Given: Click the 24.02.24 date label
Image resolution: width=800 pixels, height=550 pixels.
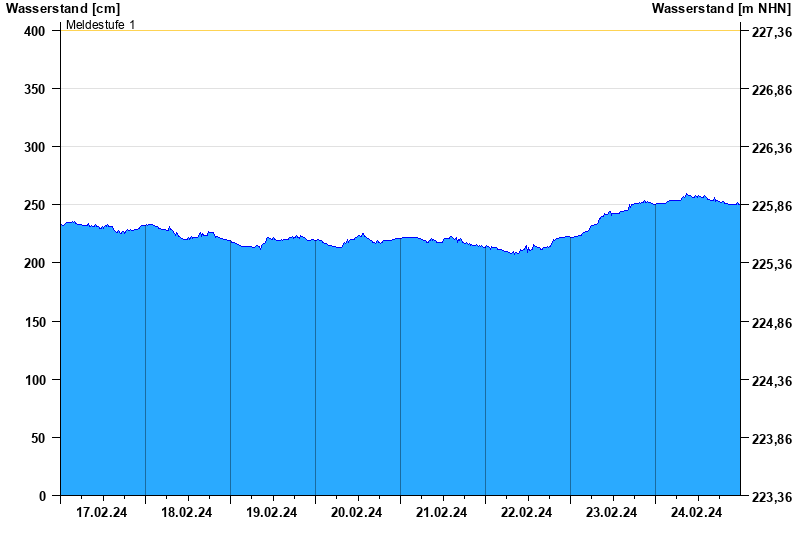Looking at the screenshot, I should pos(697,513).
